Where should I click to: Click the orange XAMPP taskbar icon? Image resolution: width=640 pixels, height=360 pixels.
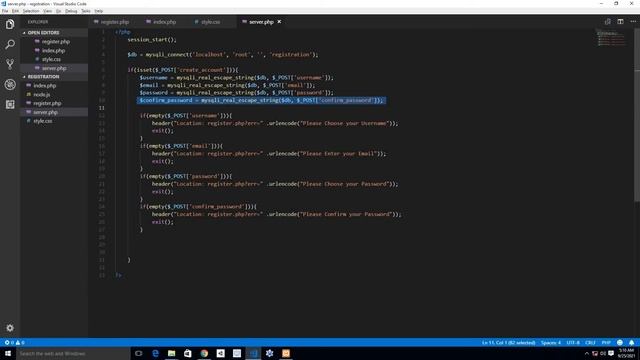(x=286, y=353)
